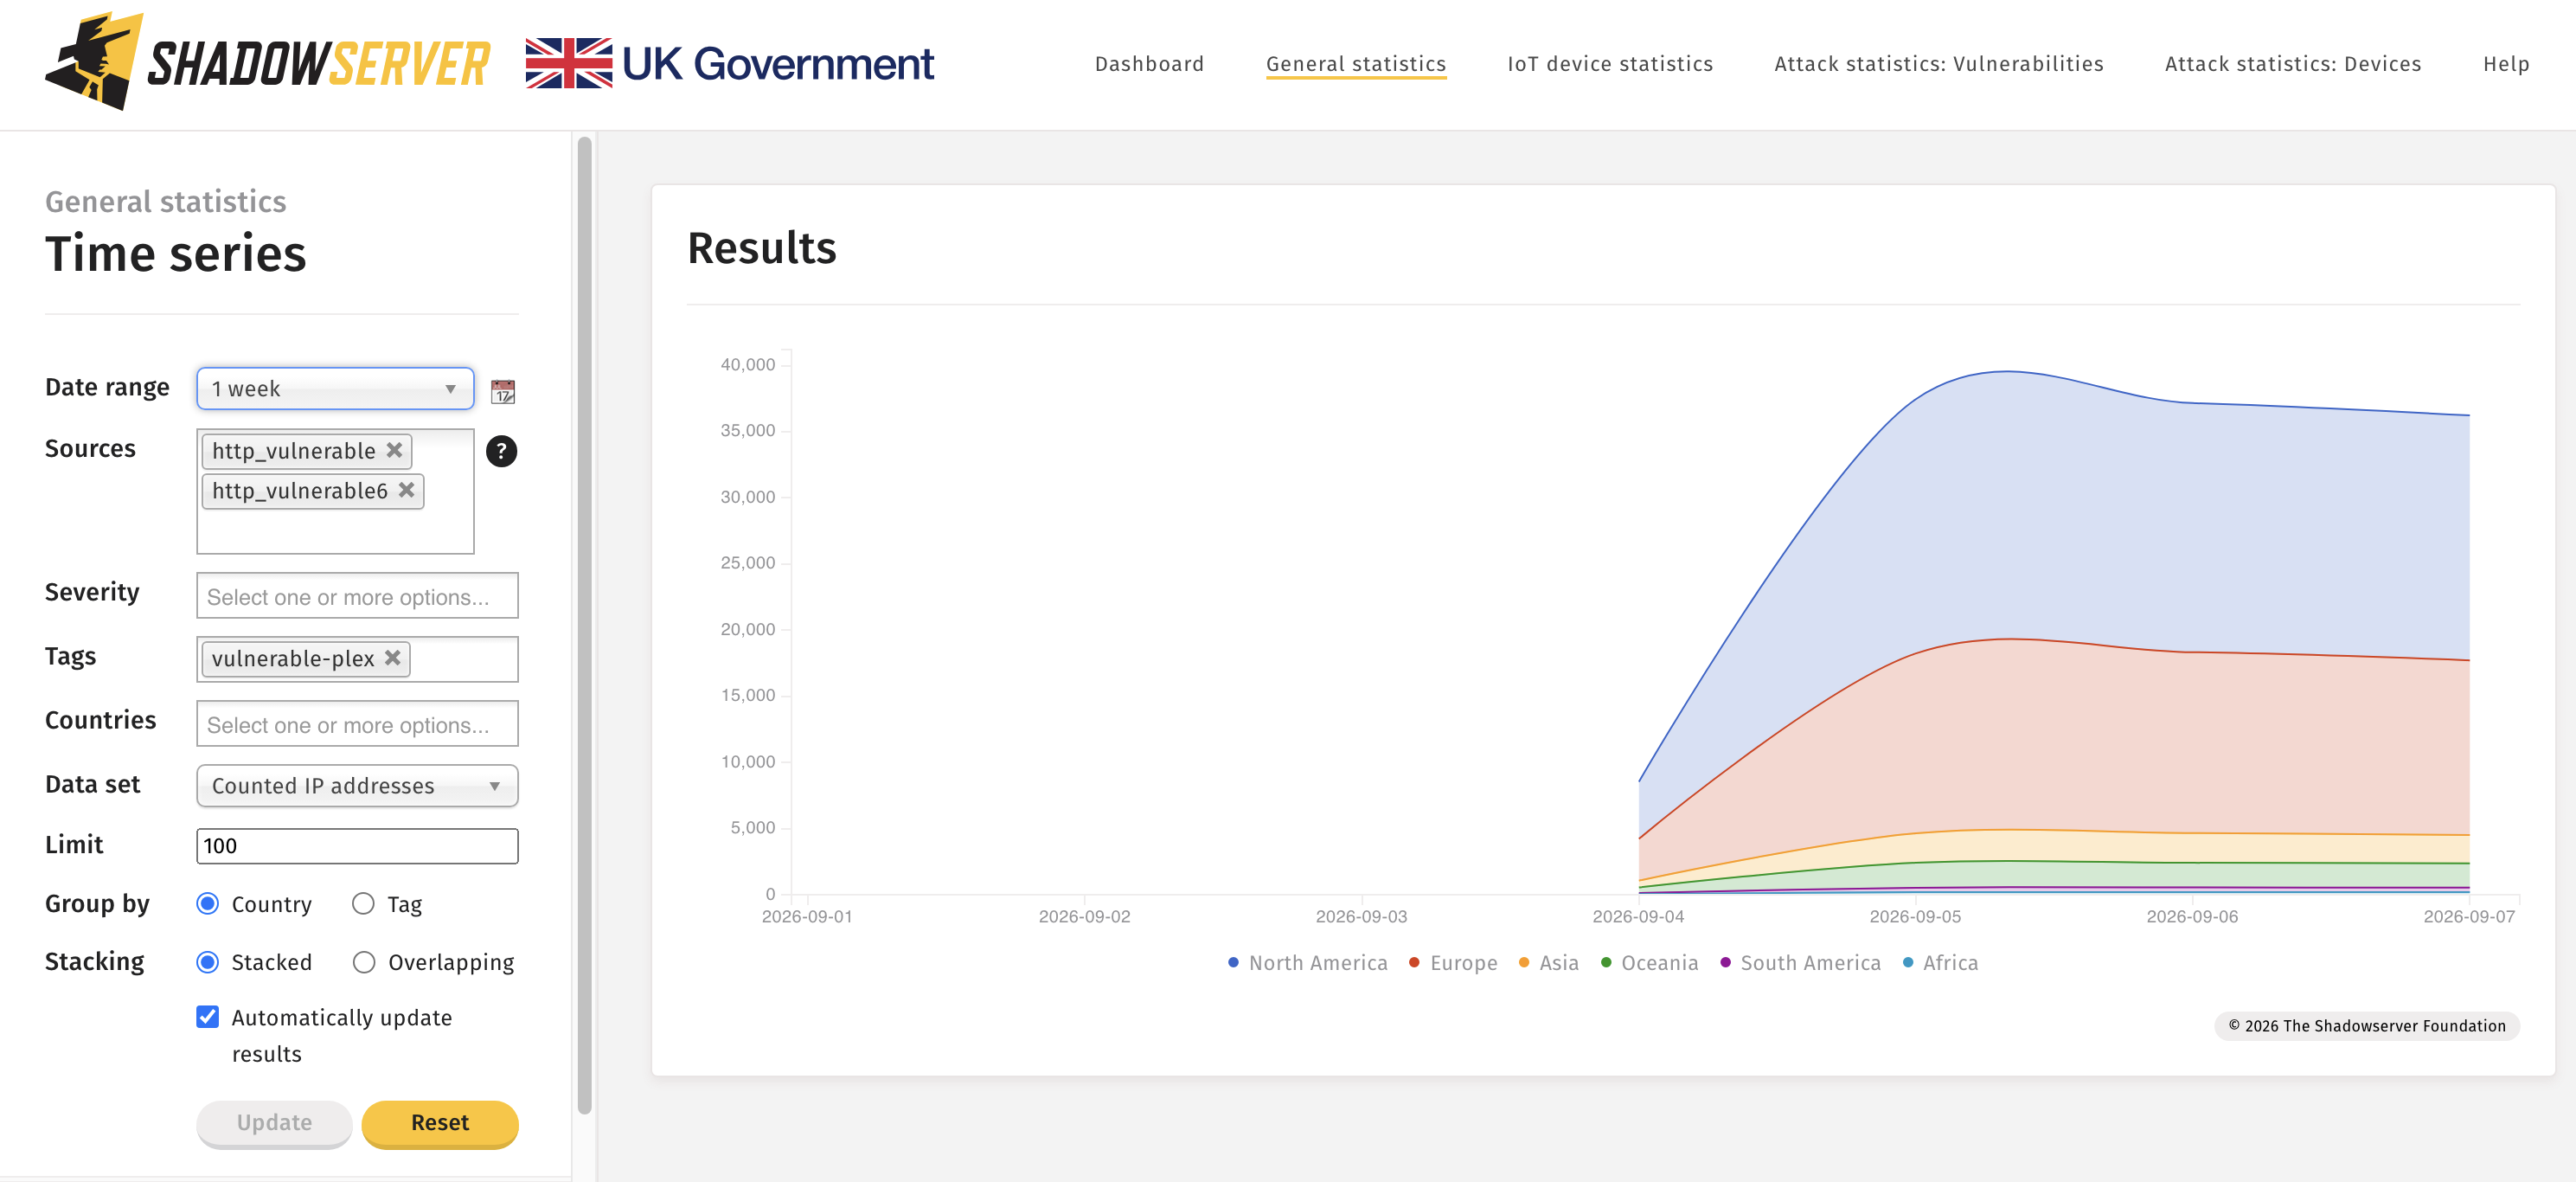Remove the http_vulnerable source tag
2576x1182 pixels.
pos(395,450)
